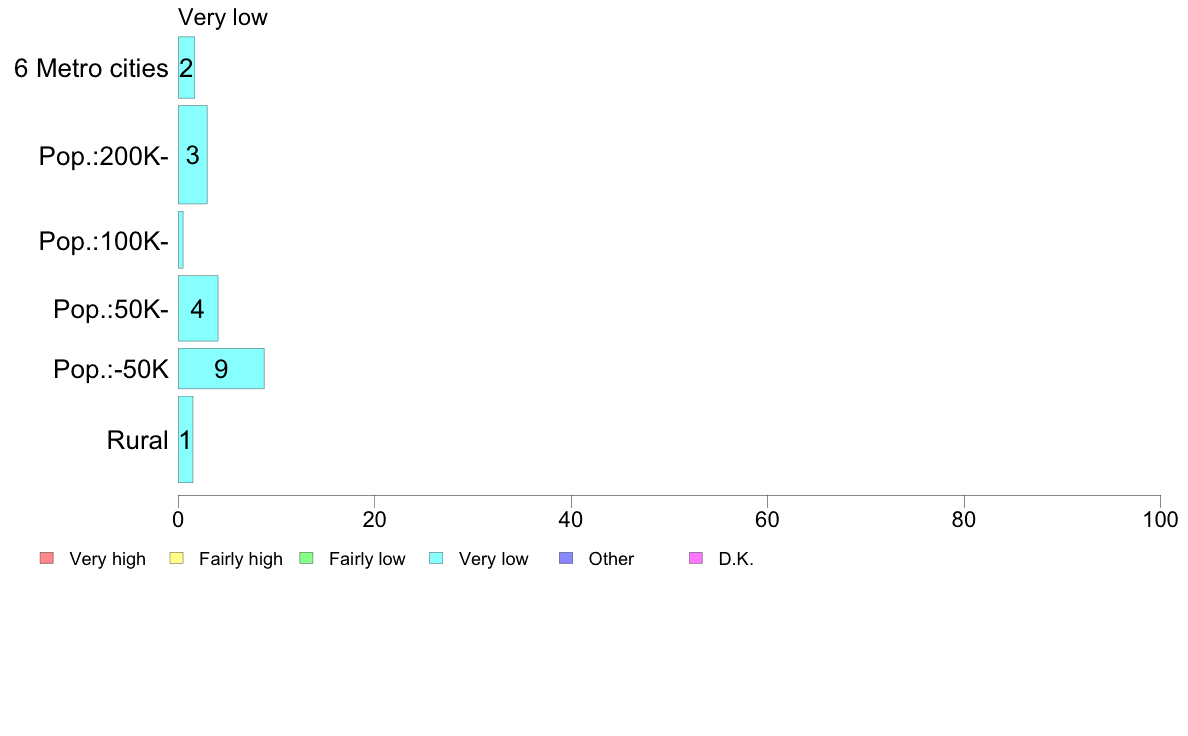Click the Rural category label

[137, 440]
